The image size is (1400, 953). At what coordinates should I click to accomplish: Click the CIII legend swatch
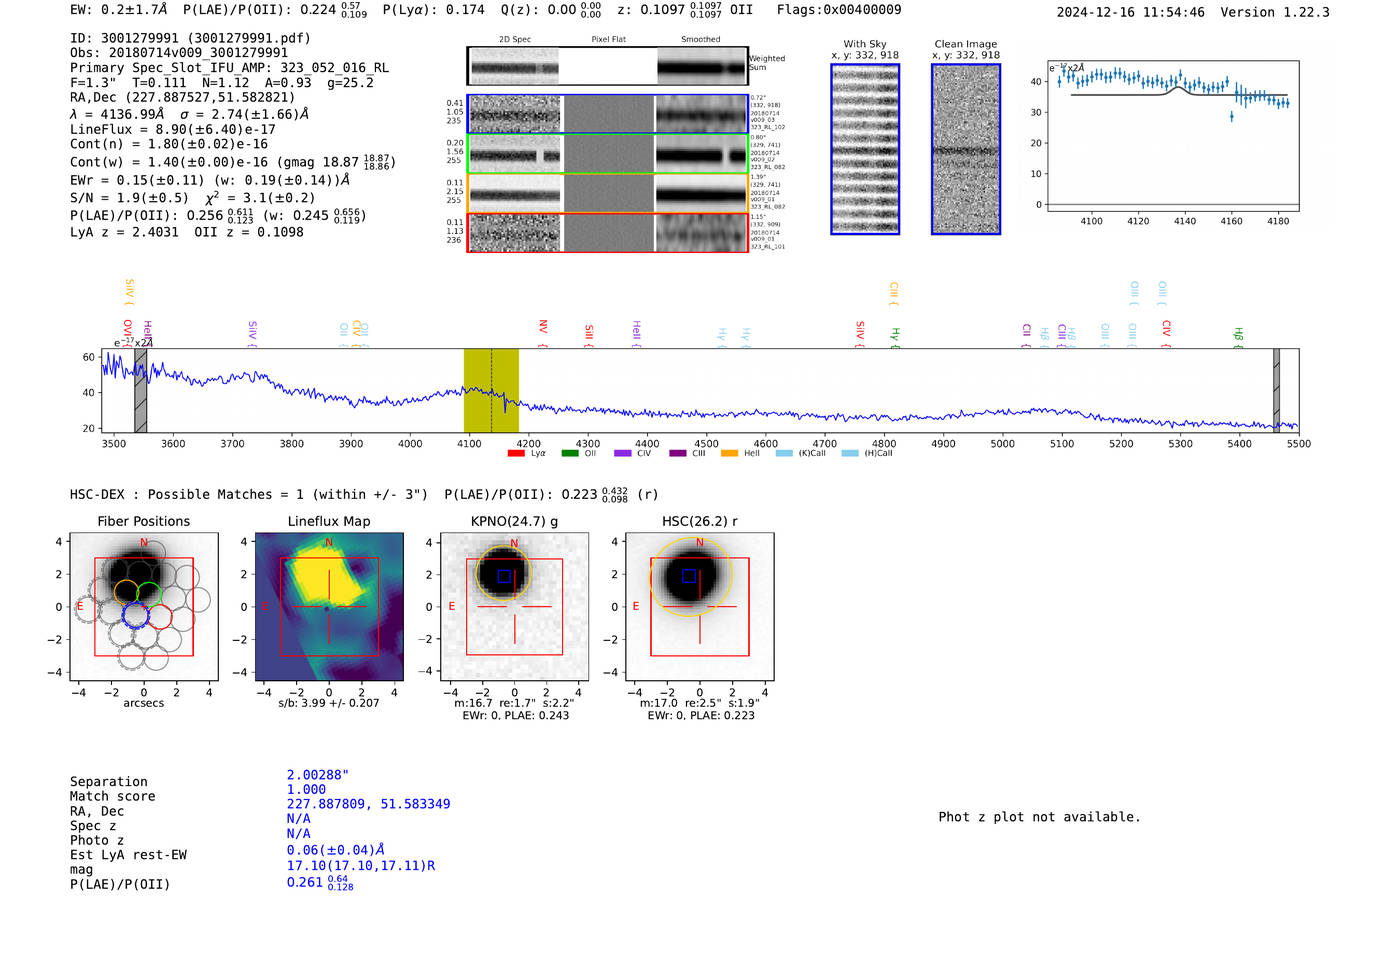coord(678,453)
